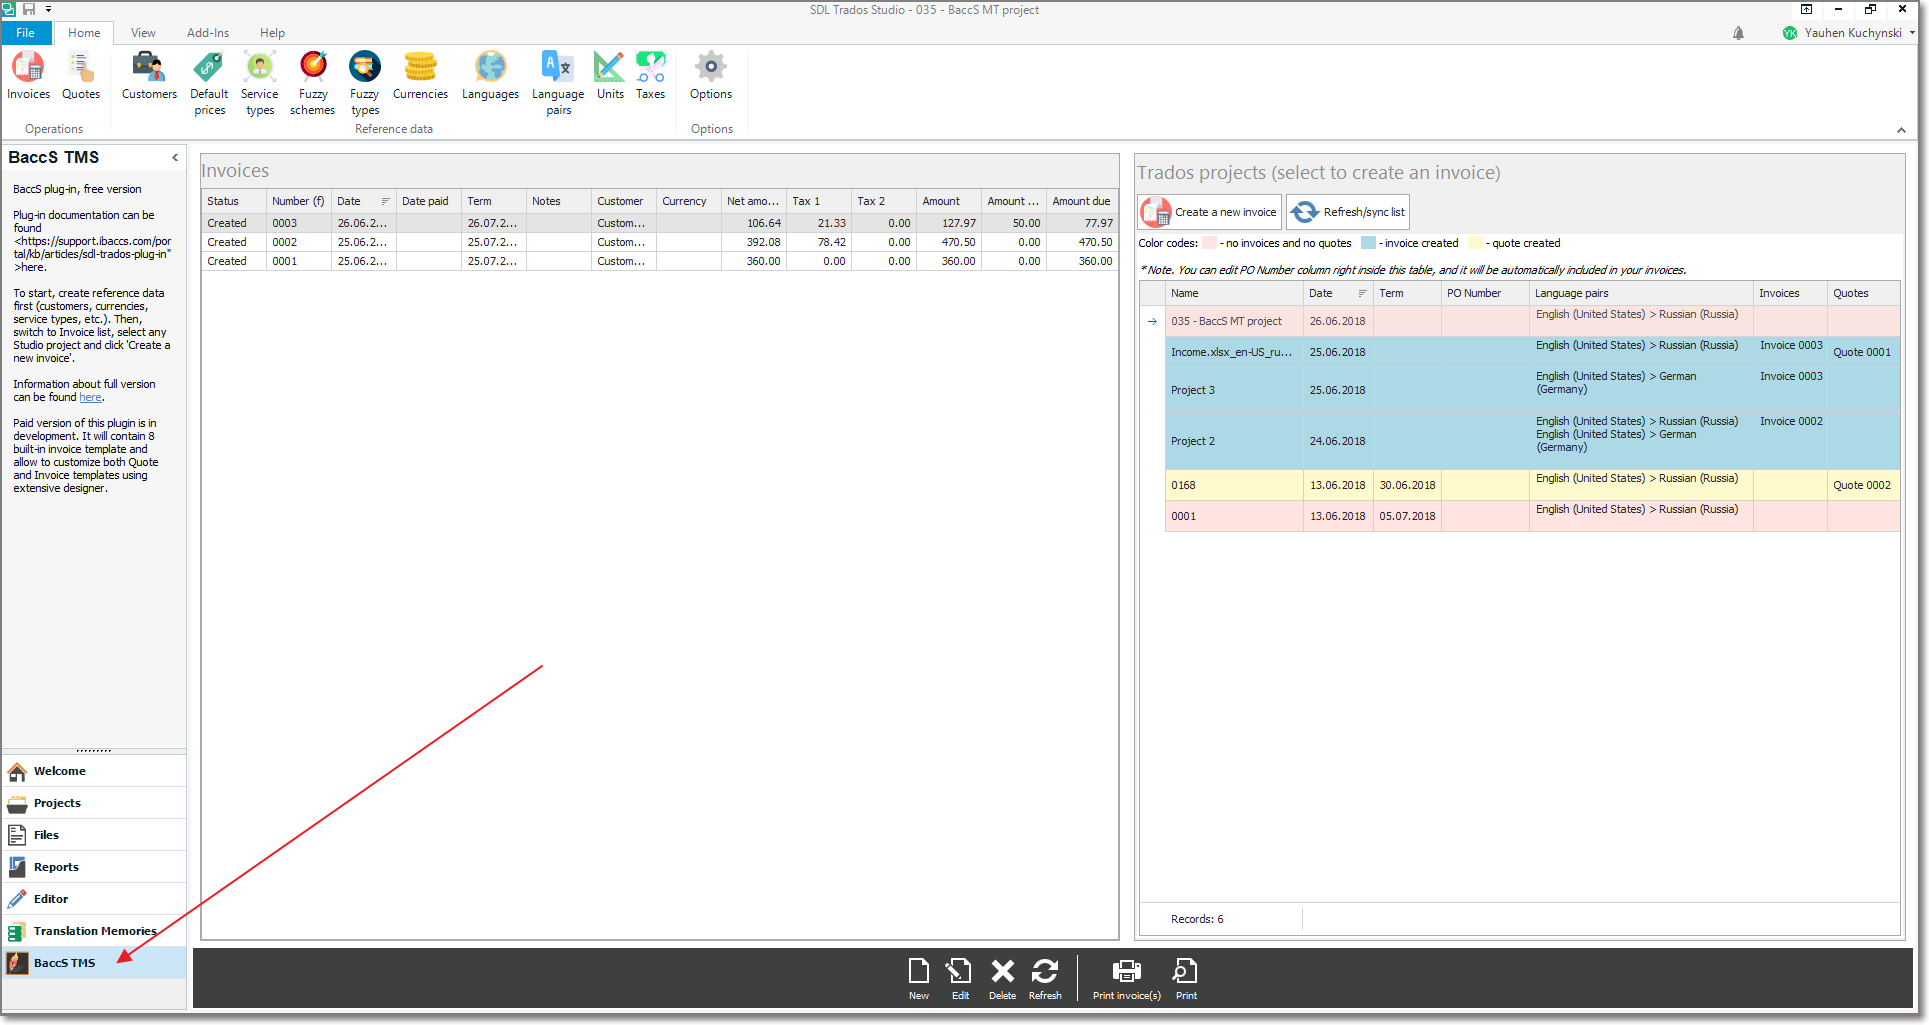Click Refresh in bottom toolbar

1045,979
